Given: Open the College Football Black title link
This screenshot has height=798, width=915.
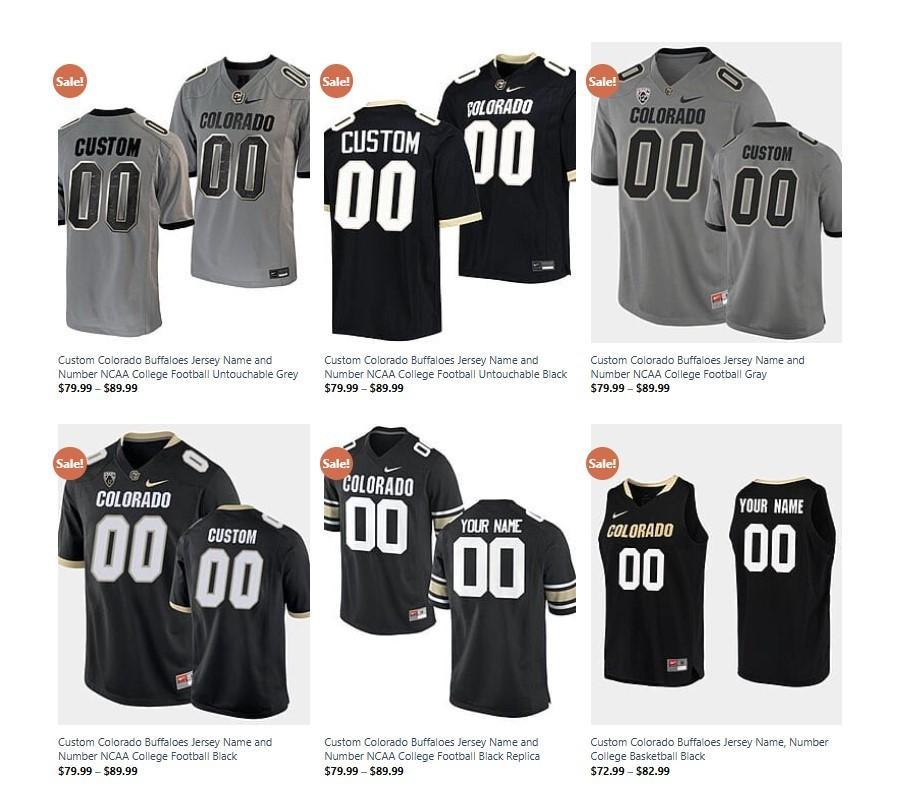Looking at the screenshot, I should click(x=165, y=749).
